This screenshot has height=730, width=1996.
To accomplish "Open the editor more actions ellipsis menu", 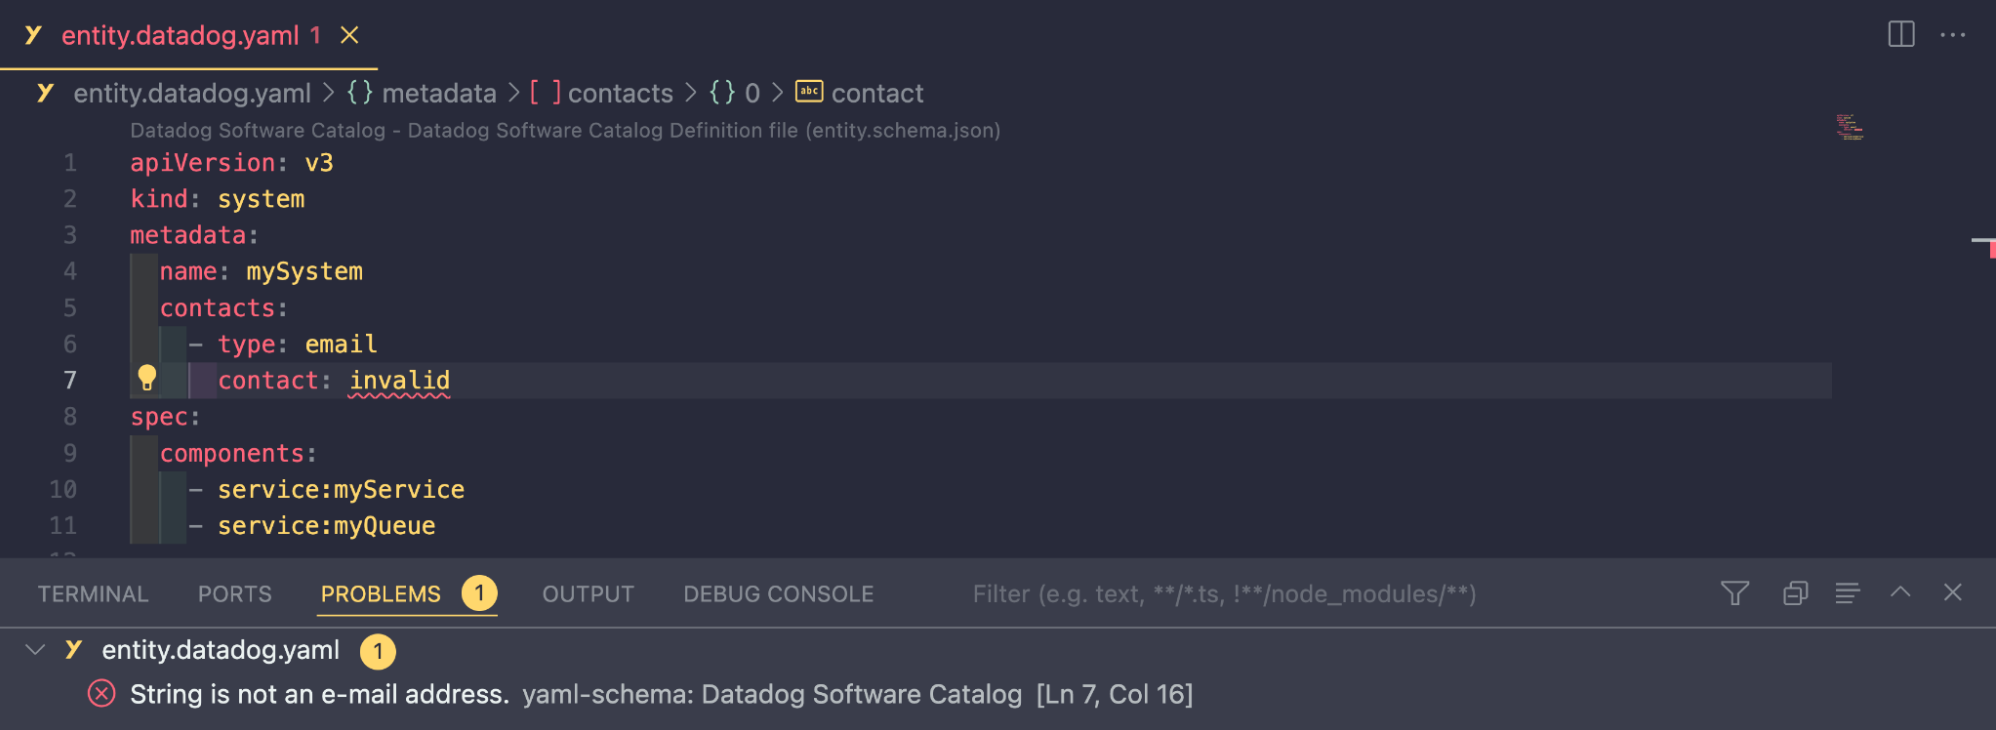I will pyautogui.click(x=1953, y=34).
